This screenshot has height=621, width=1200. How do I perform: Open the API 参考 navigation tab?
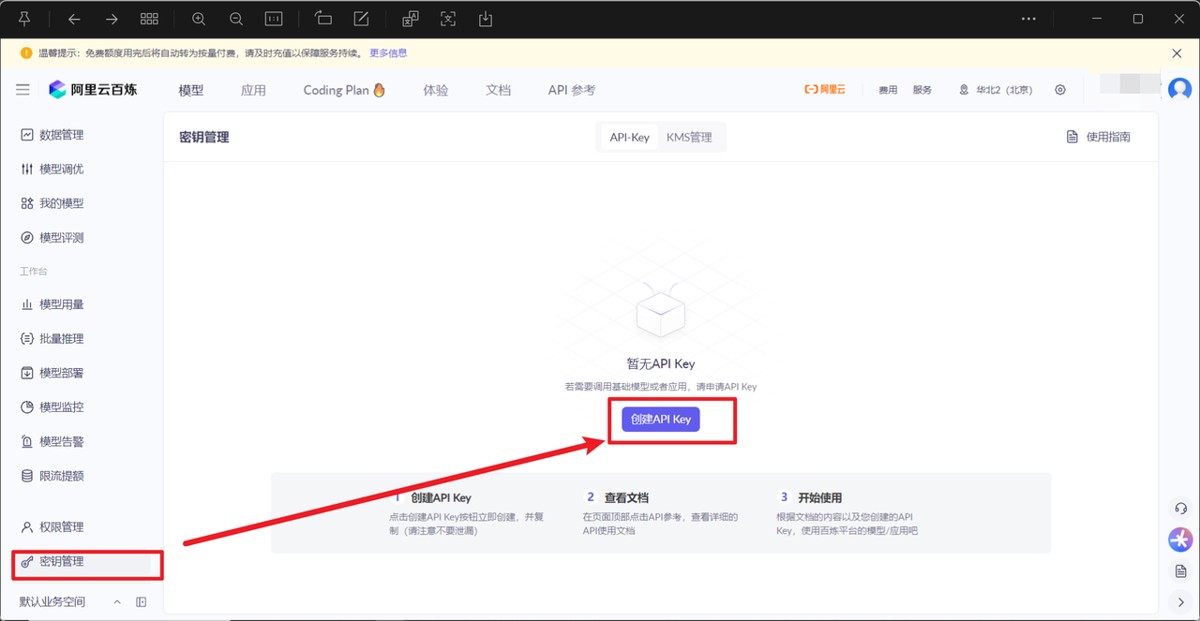click(x=571, y=90)
